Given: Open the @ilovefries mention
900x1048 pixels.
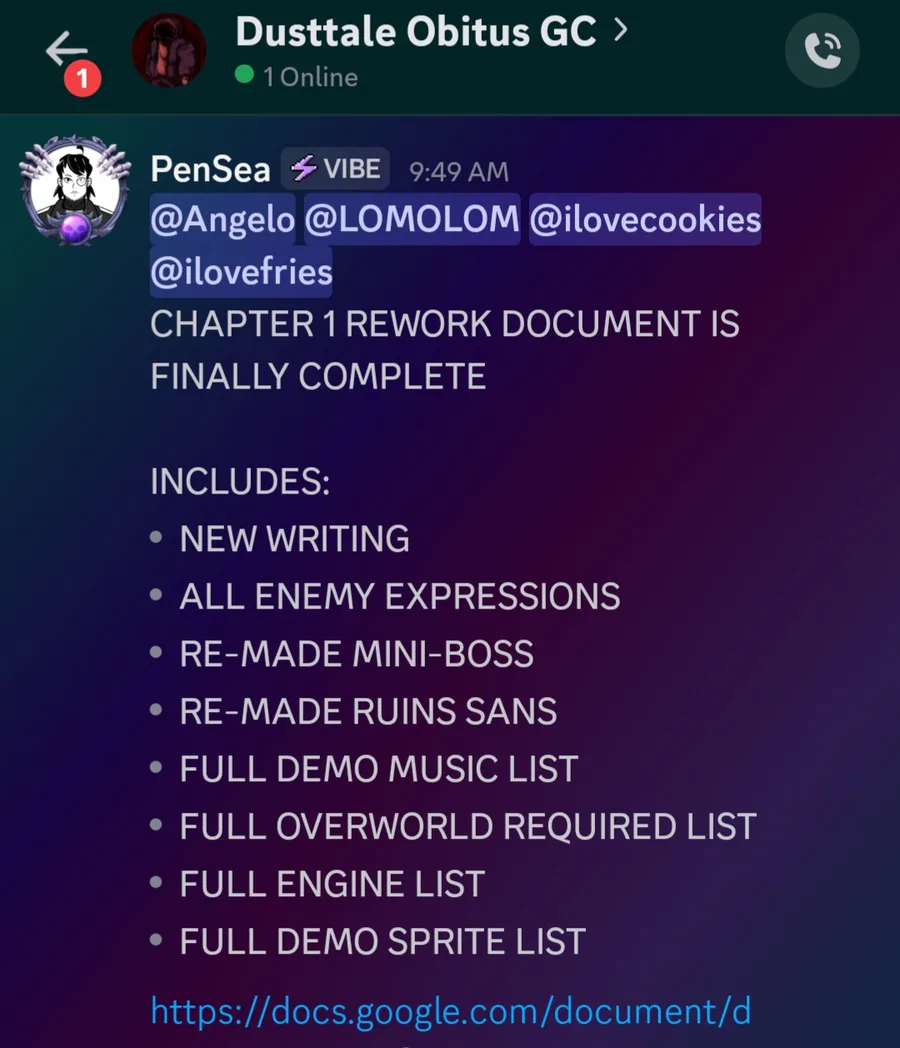Looking at the screenshot, I should point(241,272).
